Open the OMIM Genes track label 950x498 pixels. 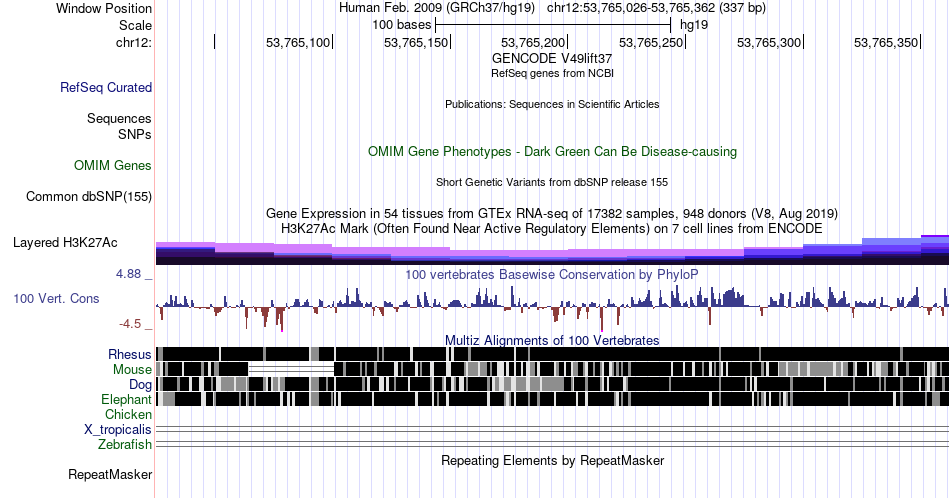[113, 165]
